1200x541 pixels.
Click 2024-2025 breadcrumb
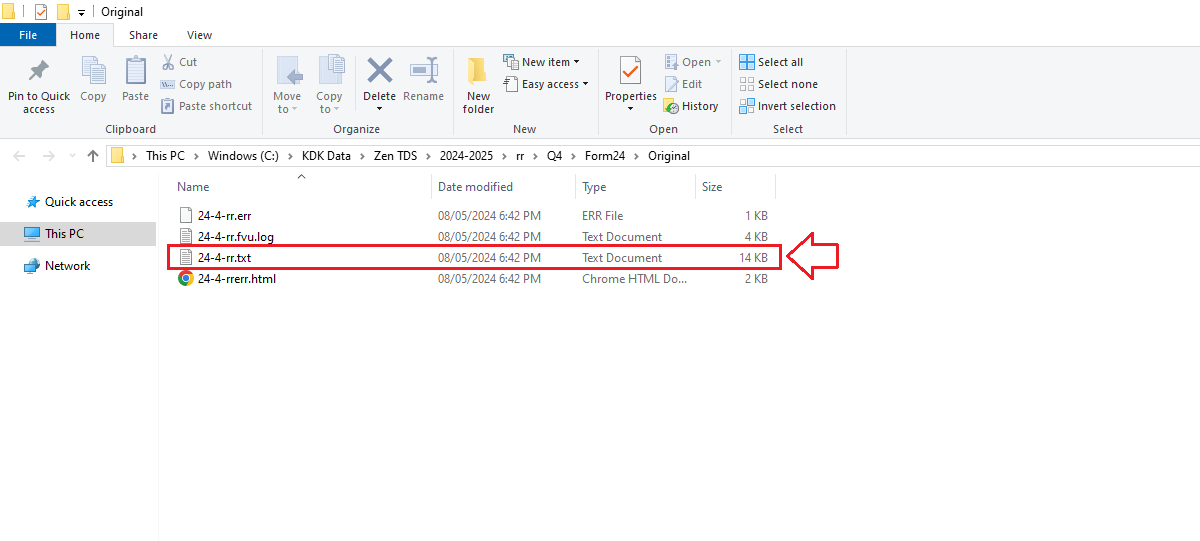point(464,156)
